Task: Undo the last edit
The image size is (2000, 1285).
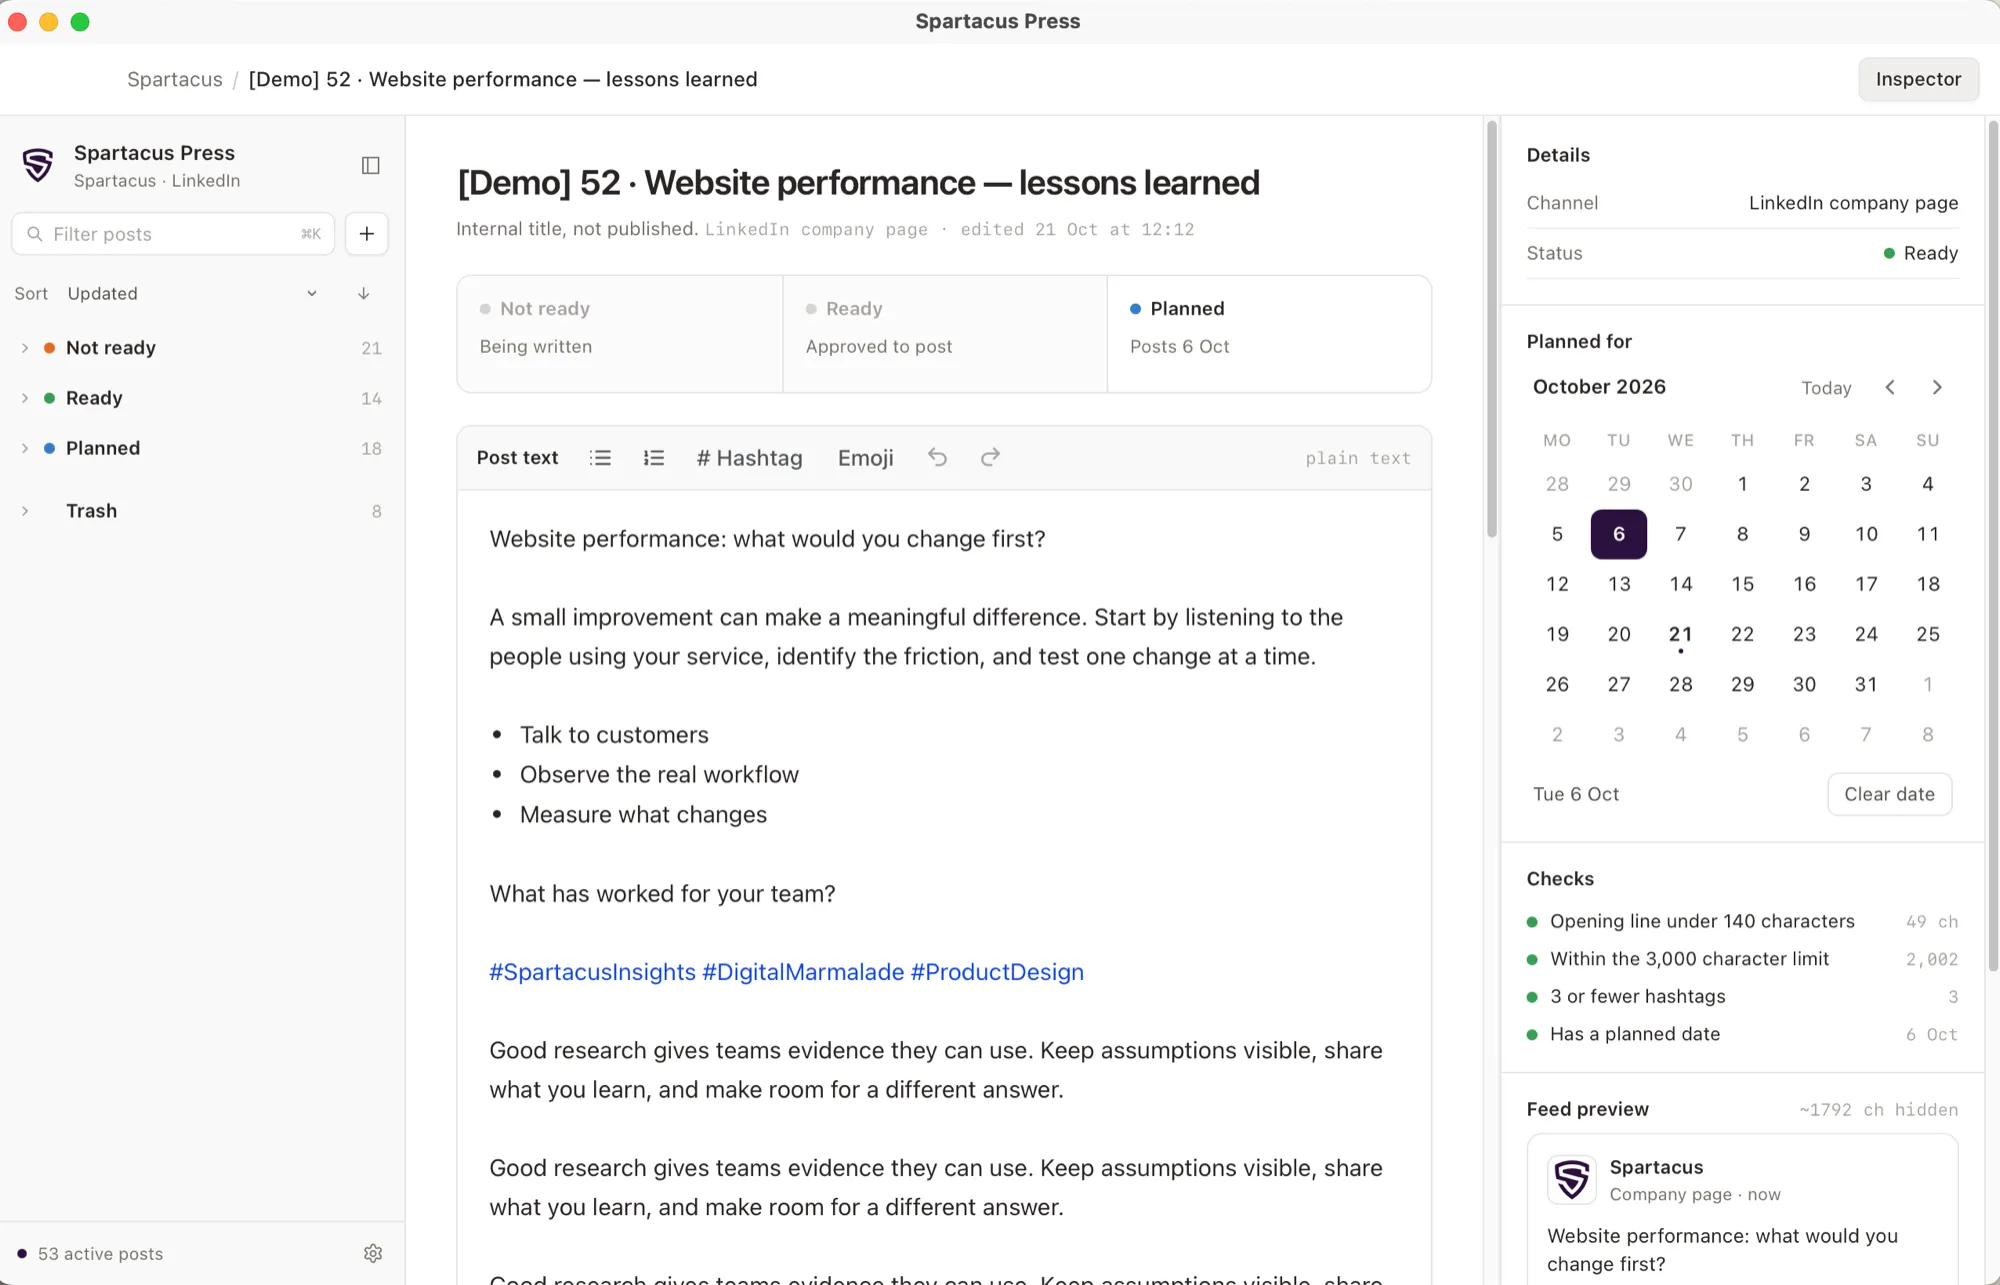Action: 937,457
